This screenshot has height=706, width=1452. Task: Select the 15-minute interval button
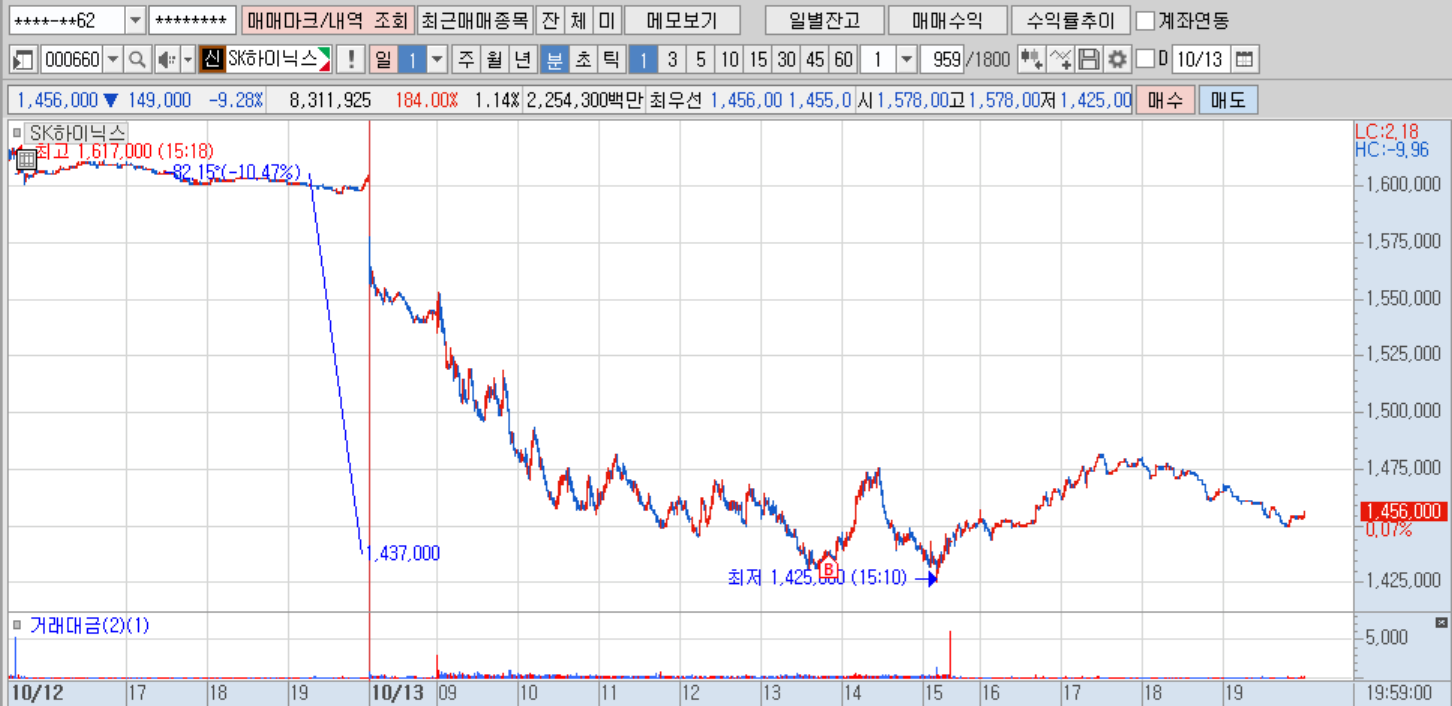coord(758,60)
